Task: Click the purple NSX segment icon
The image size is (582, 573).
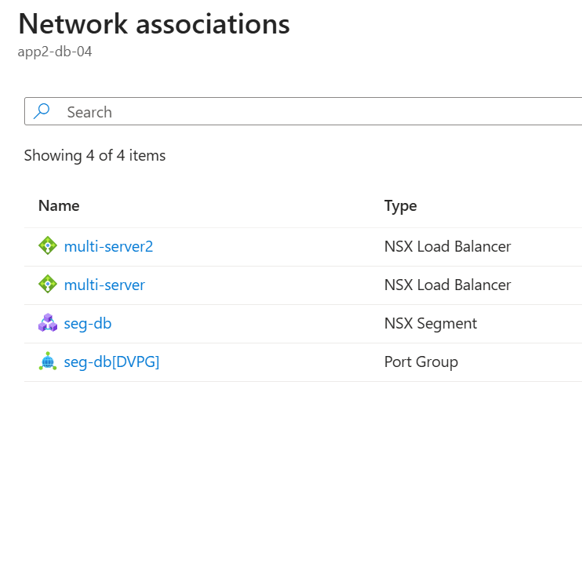Action: click(48, 323)
